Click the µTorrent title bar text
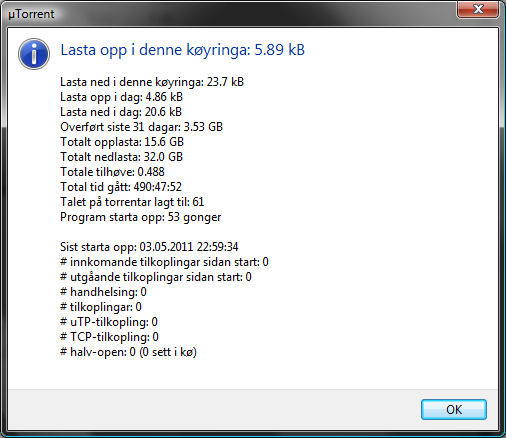The width and height of the screenshot is (507, 438). [31, 14]
